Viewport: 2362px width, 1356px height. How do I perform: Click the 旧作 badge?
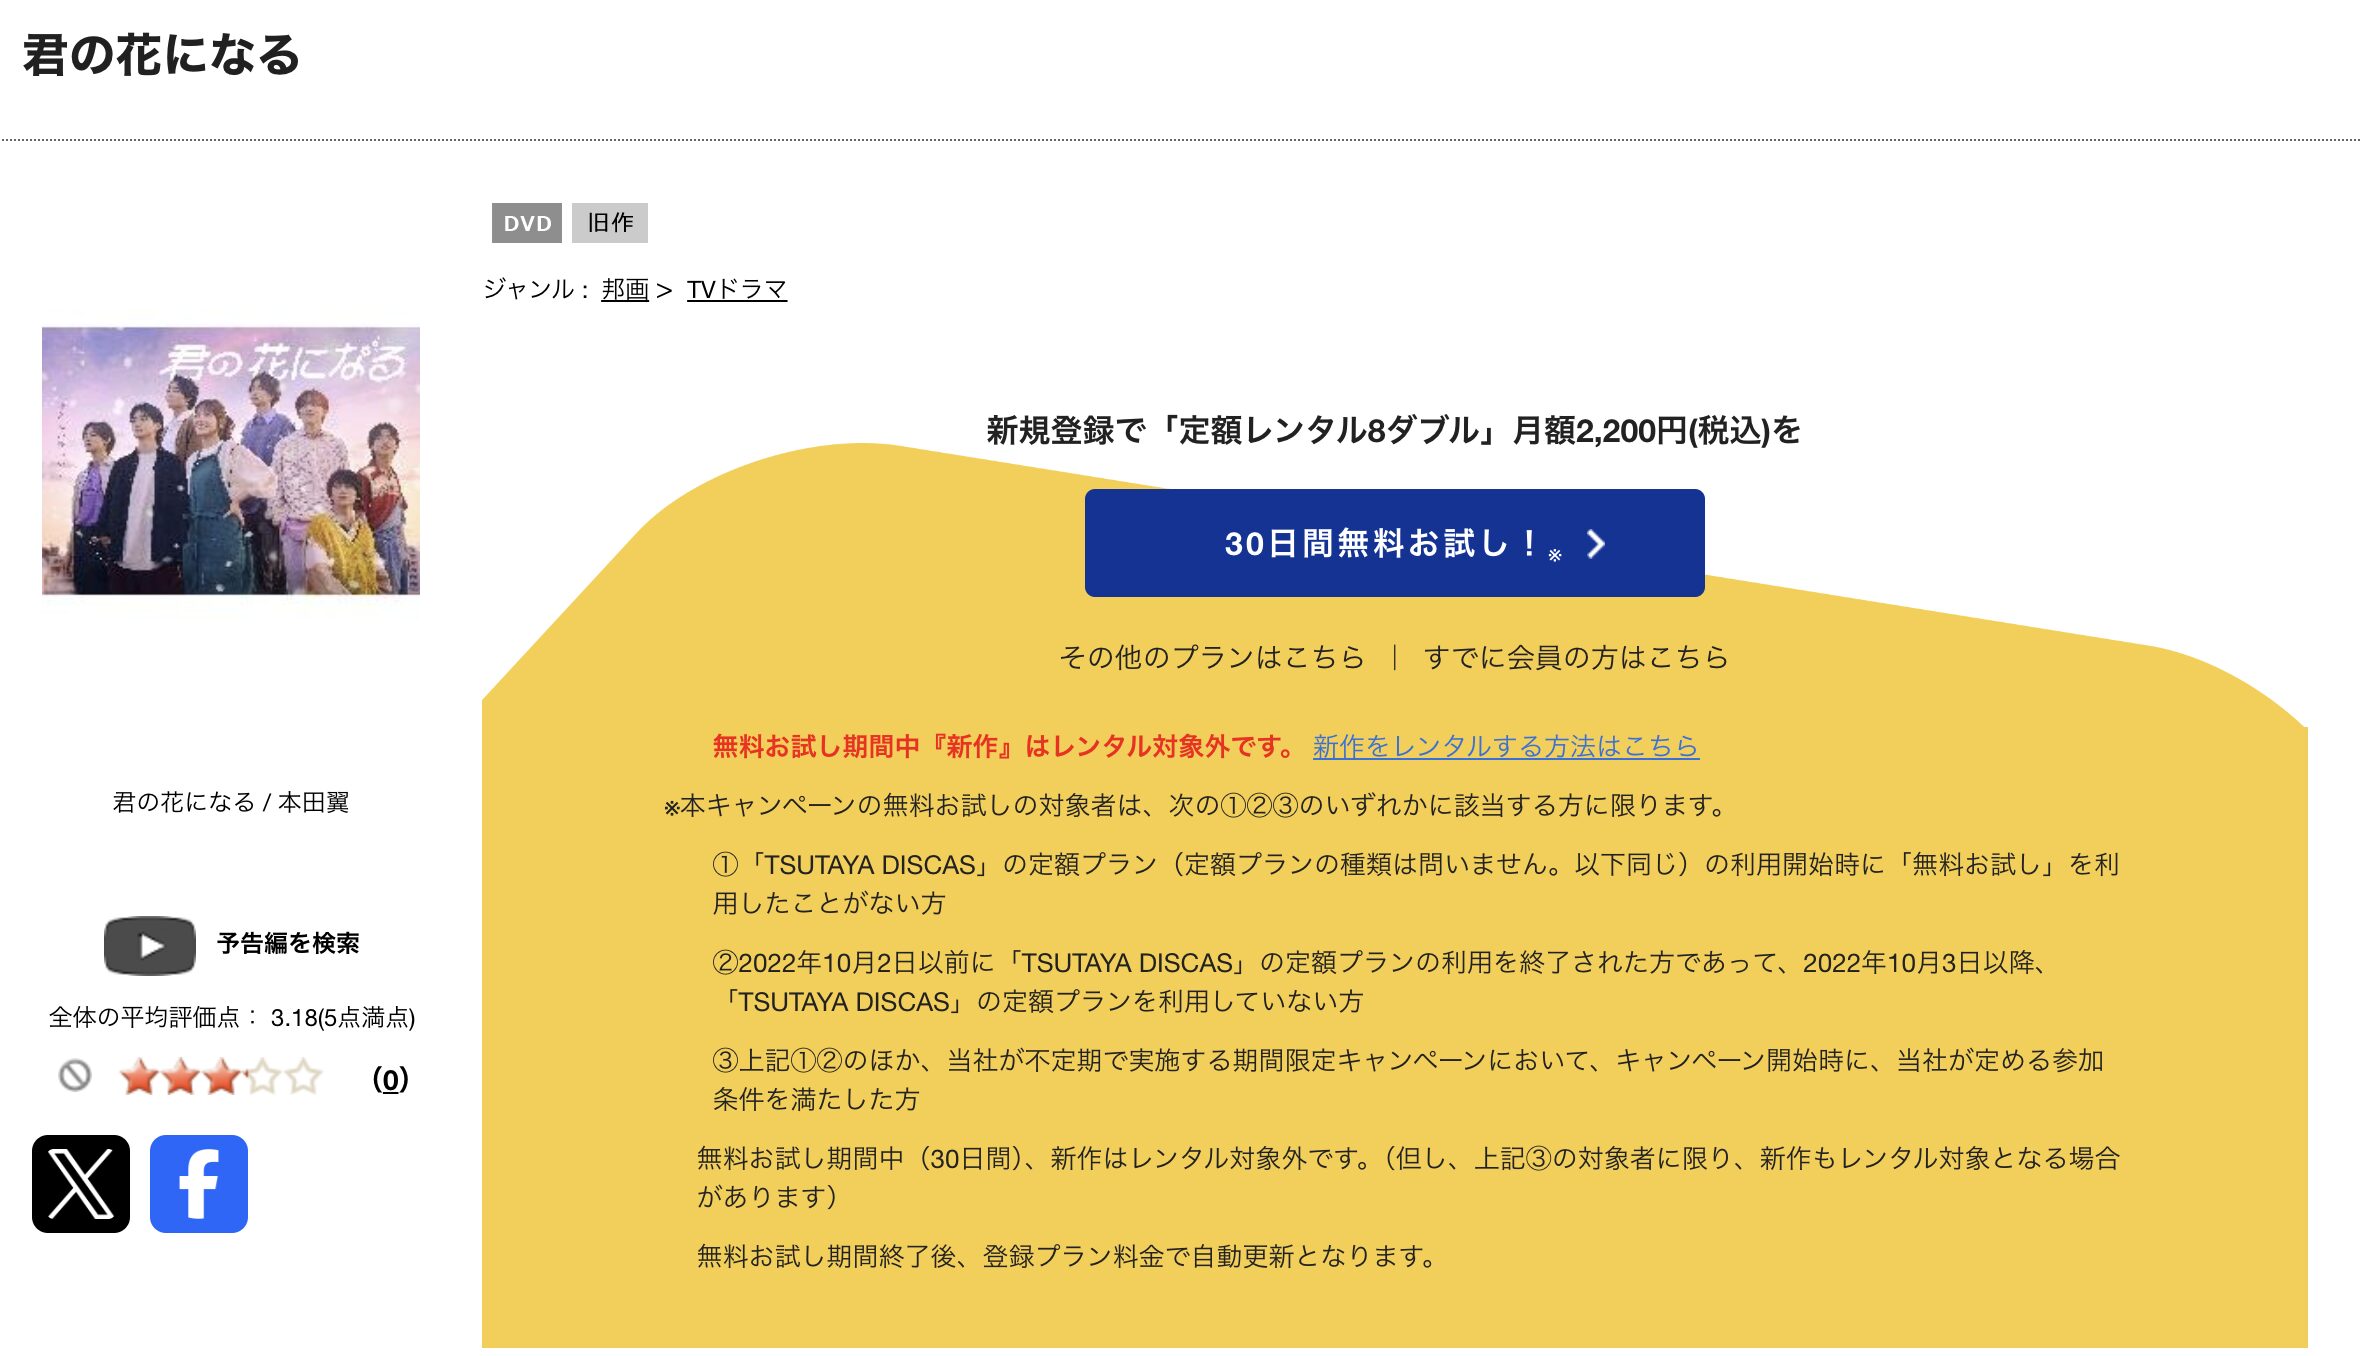pos(610,223)
